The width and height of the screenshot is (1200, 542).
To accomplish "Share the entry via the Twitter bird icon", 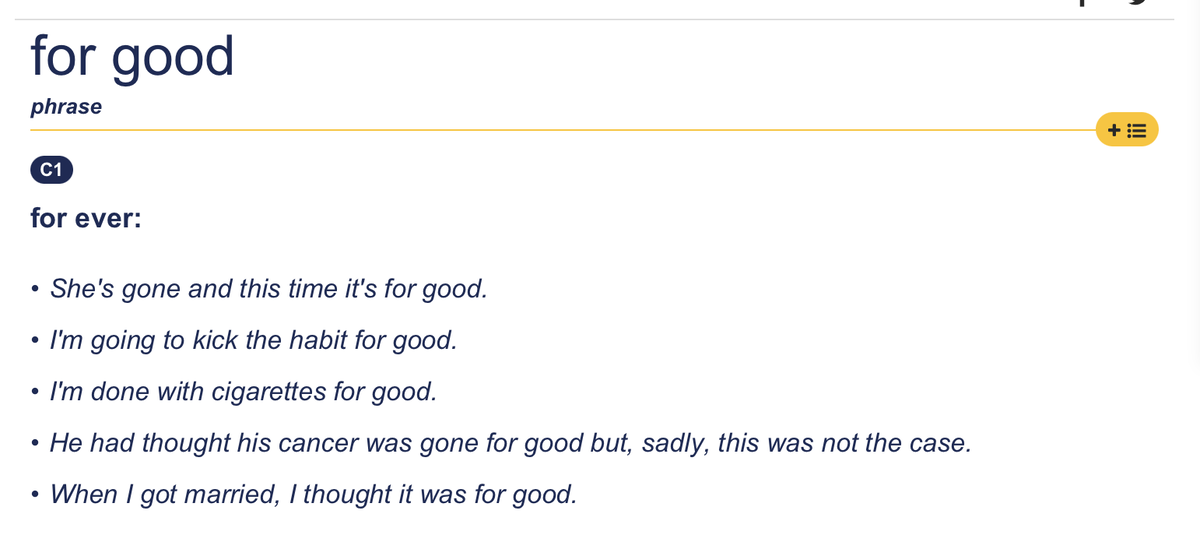I will (x=1134, y=3).
